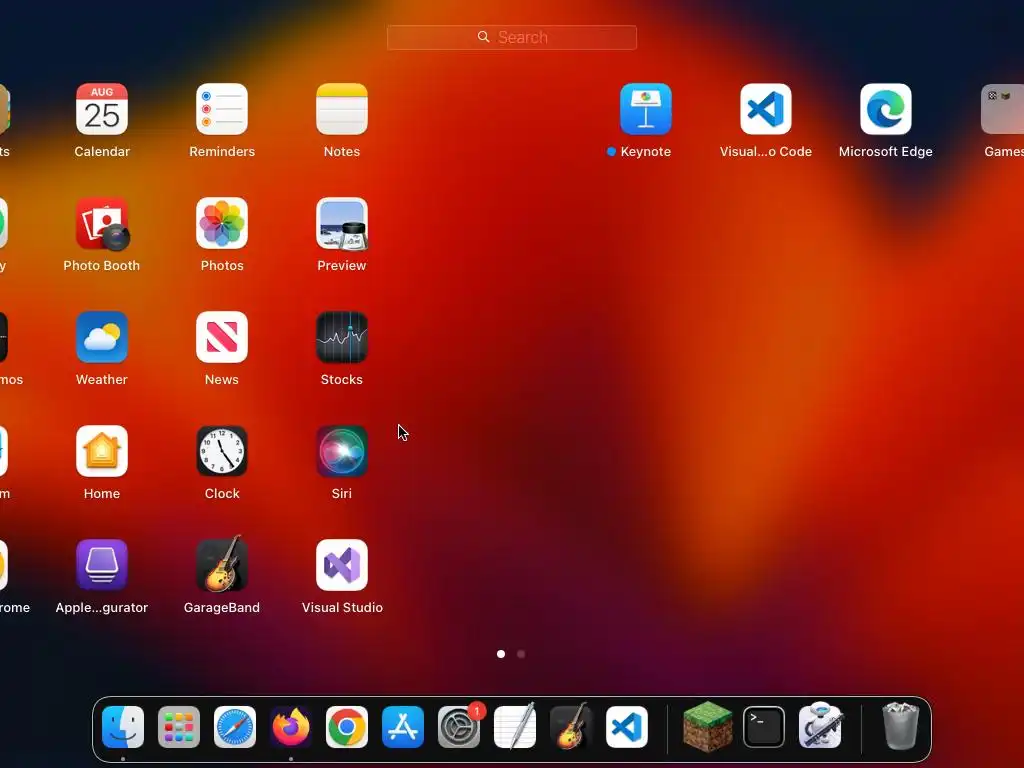Viewport: 1024px width, 768px height.
Task: Launch Firefox from the Dock
Action: click(291, 727)
